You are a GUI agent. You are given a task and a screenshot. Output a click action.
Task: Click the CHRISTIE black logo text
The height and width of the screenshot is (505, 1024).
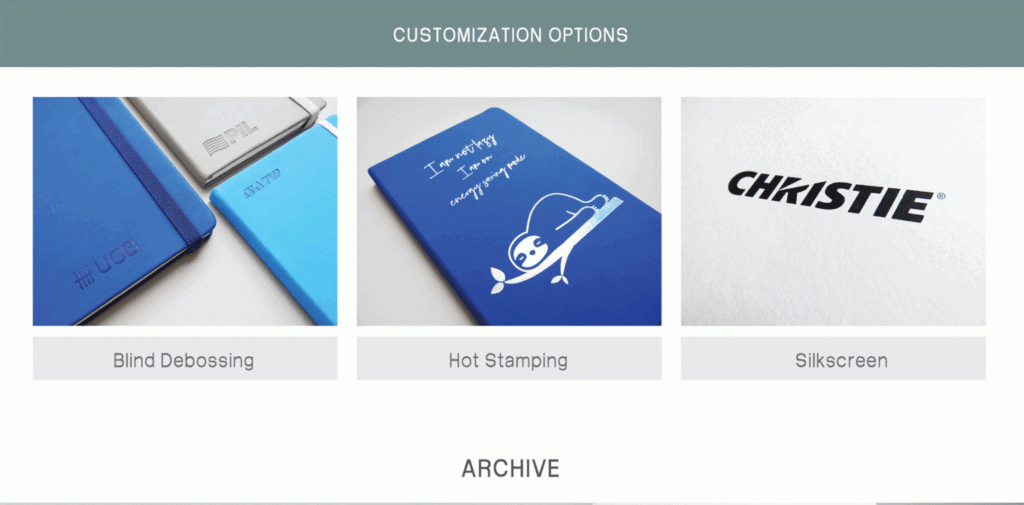(x=830, y=197)
